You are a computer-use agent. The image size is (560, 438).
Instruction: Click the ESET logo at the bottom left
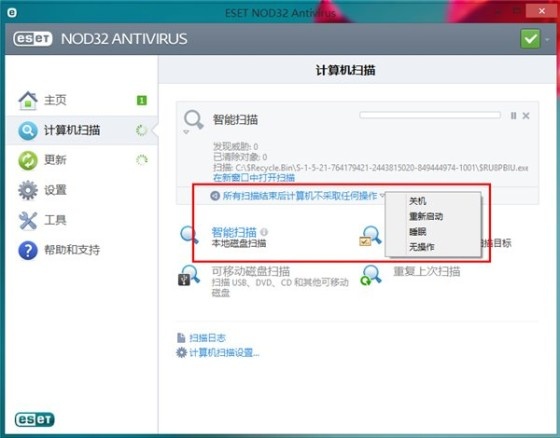tap(34, 420)
